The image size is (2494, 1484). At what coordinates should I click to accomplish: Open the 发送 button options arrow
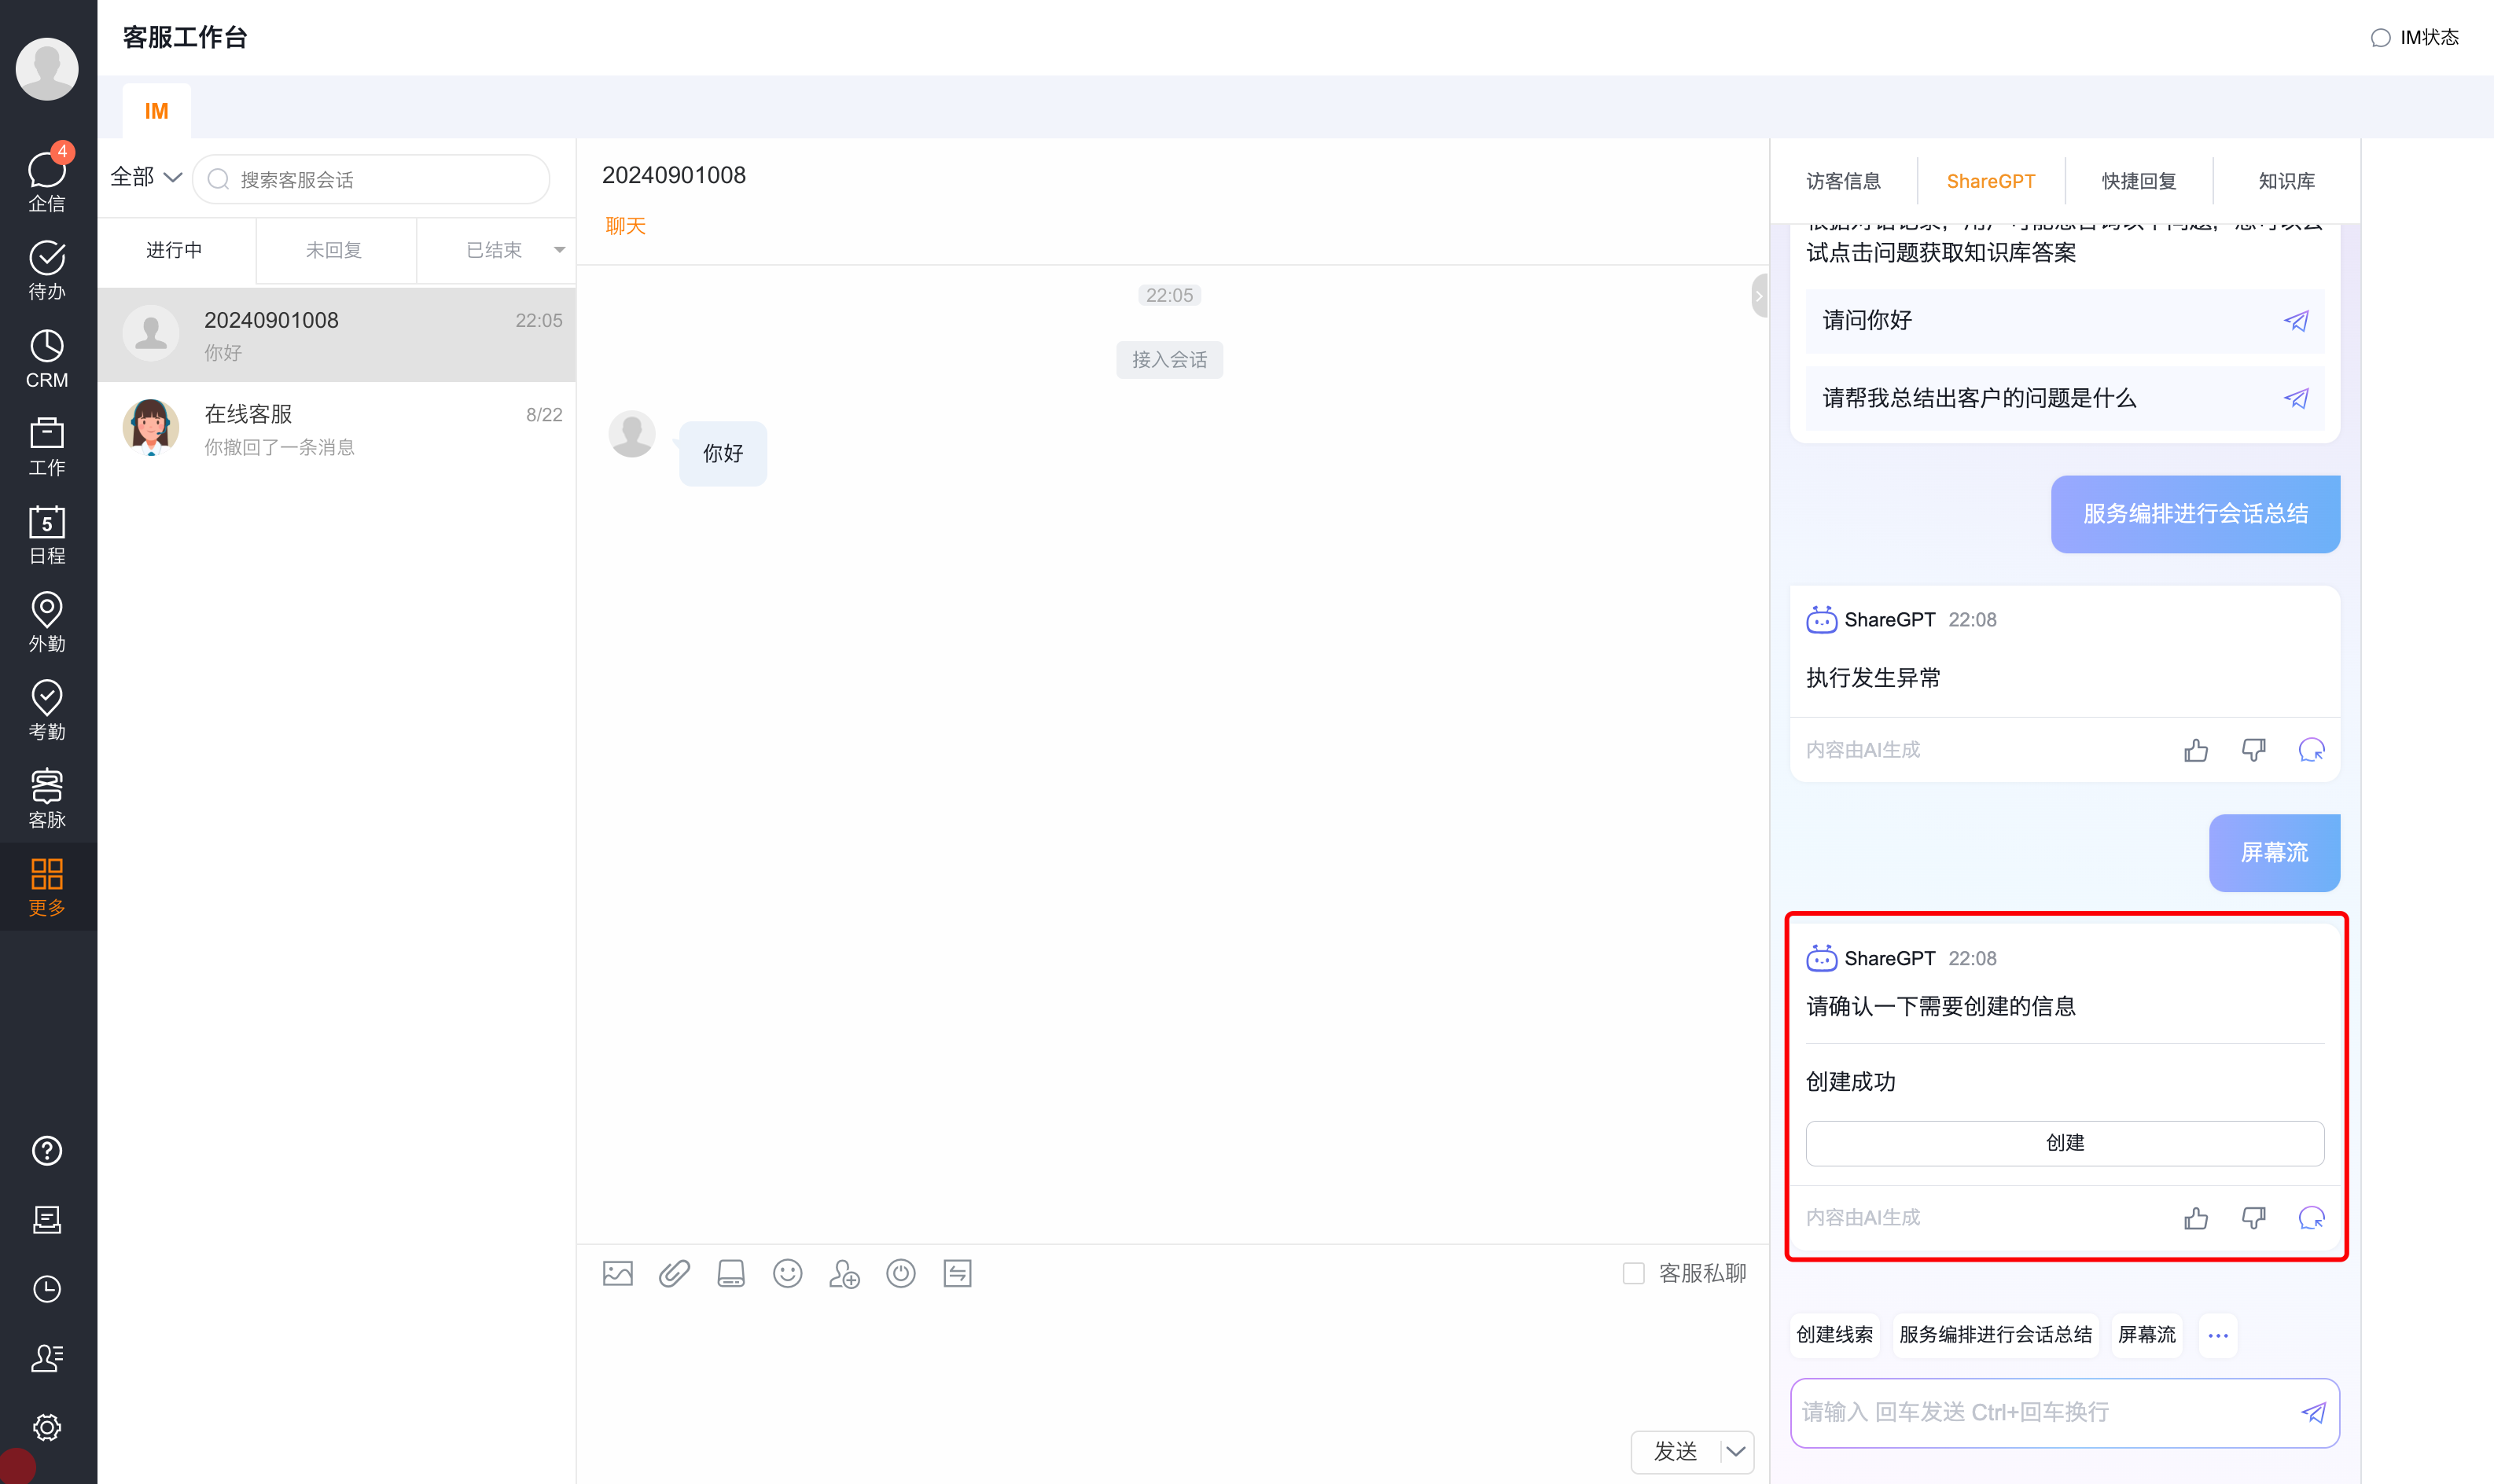(1736, 1451)
